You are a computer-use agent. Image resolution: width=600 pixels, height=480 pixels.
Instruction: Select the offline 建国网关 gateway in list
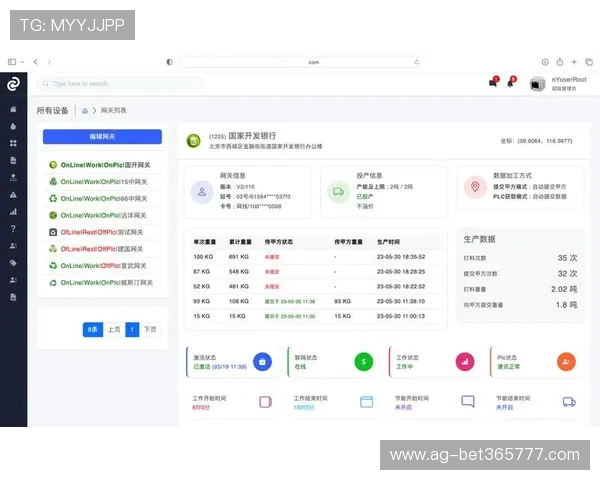(x=103, y=249)
